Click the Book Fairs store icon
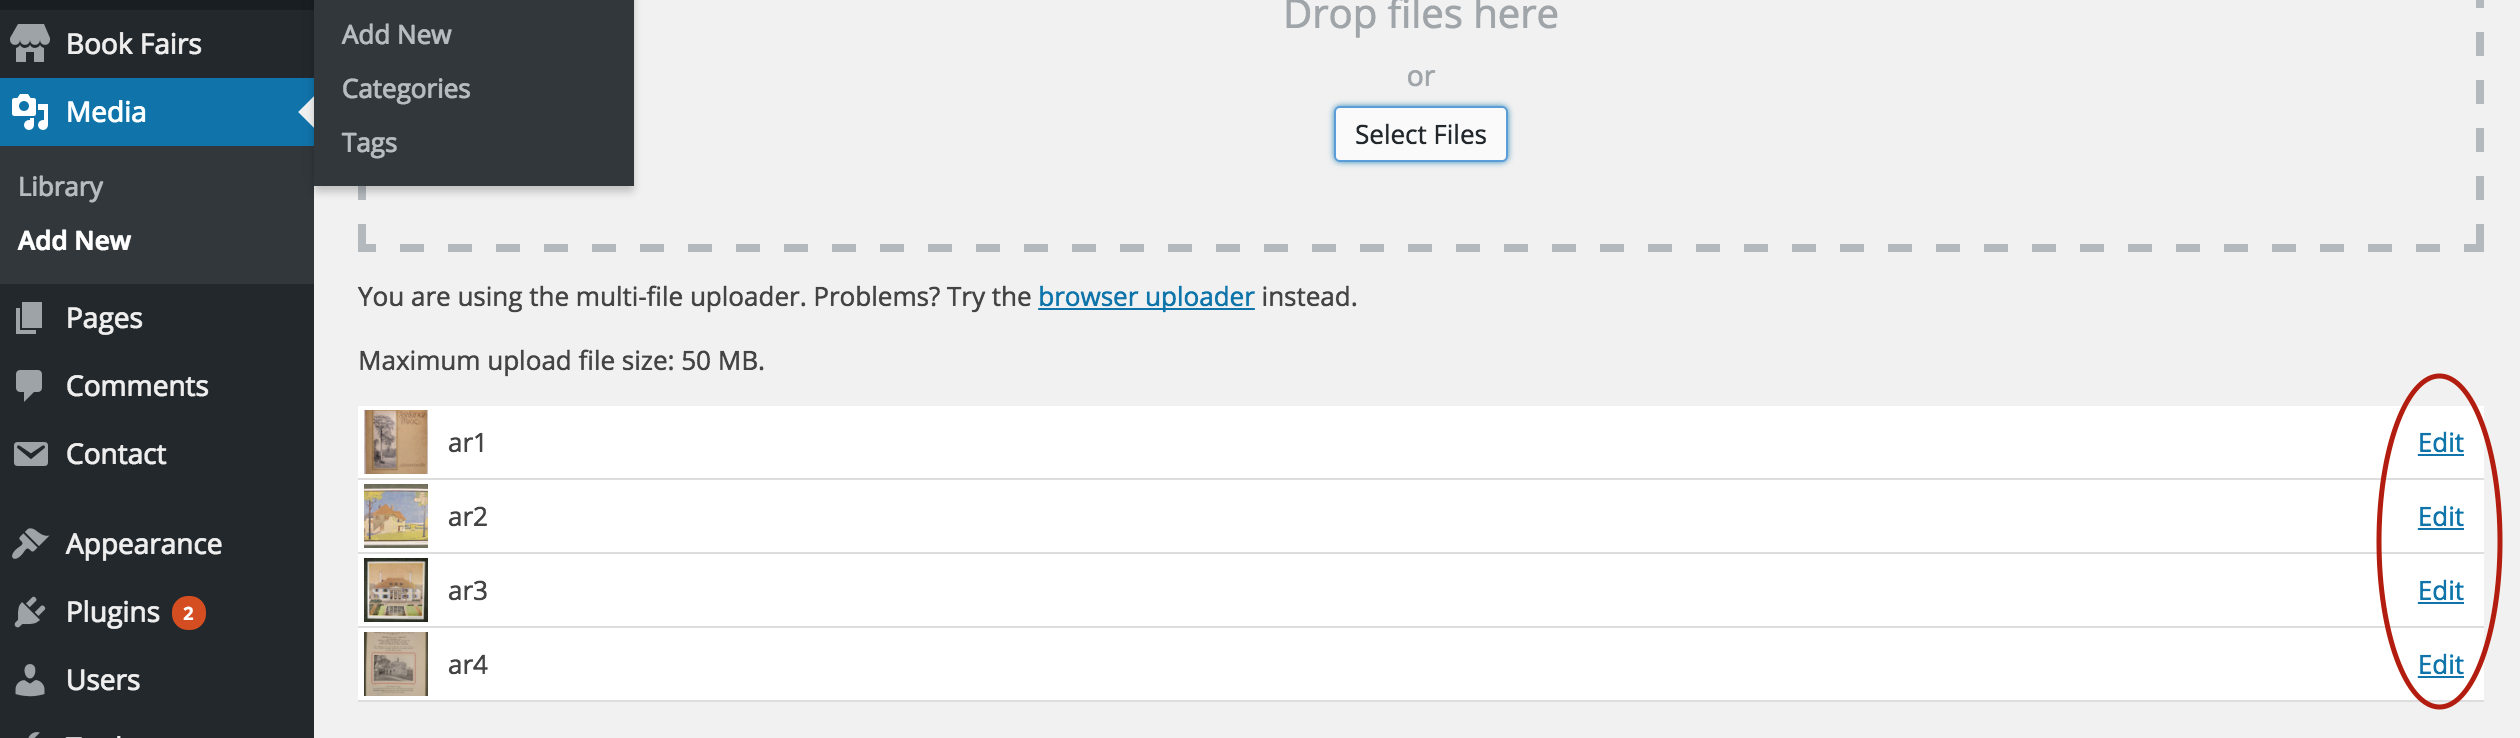This screenshot has width=2520, height=738. [30, 43]
